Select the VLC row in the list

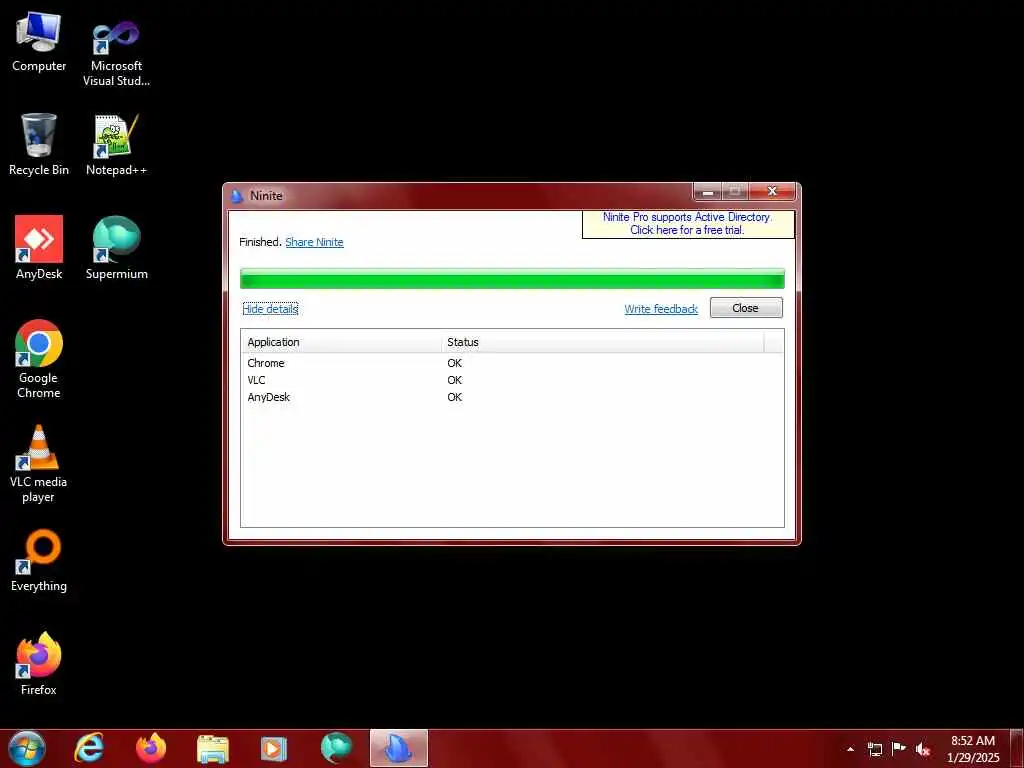(512, 380)
